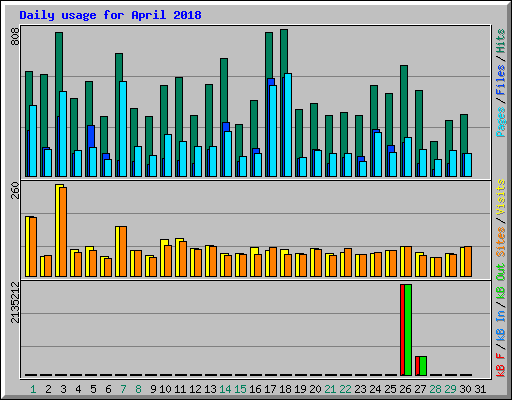
Task: Click the "Daily usage for April 2018" title
Action: [x=110, y=15]
